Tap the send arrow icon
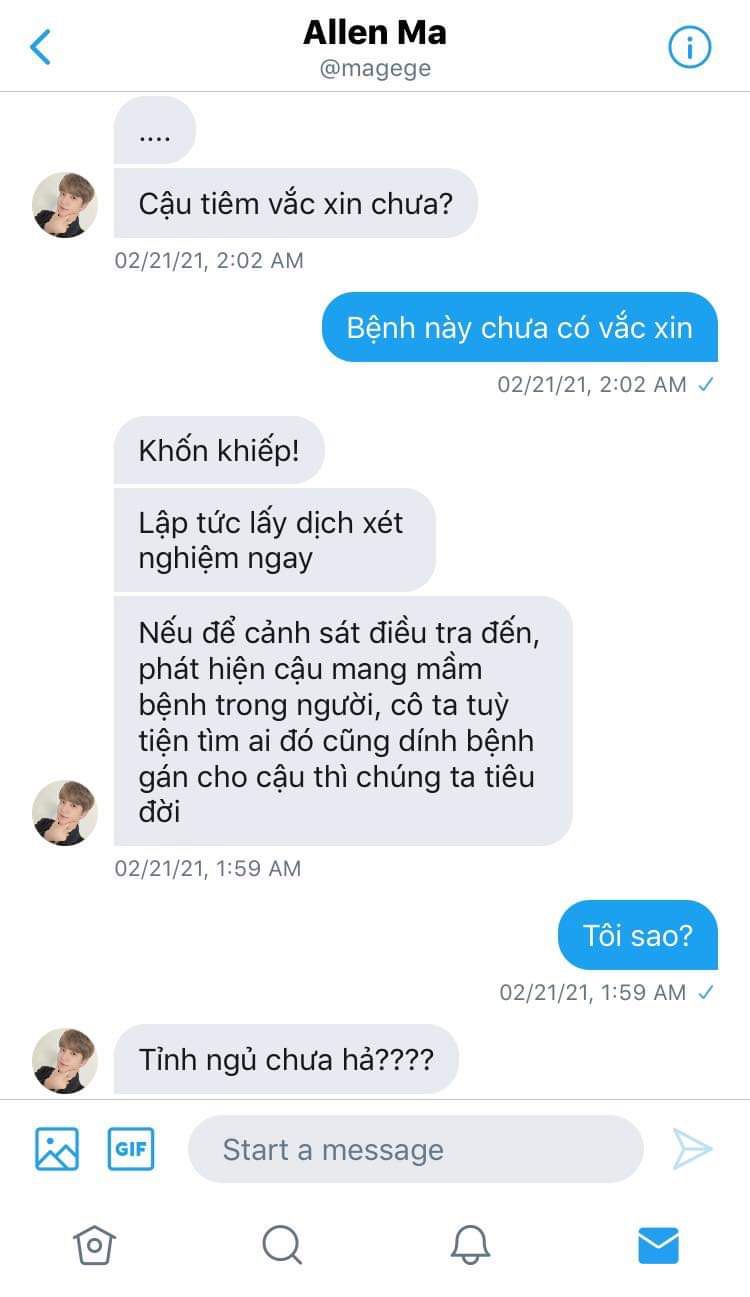Screen dimensions: 750x1297 click(692, 1149)
